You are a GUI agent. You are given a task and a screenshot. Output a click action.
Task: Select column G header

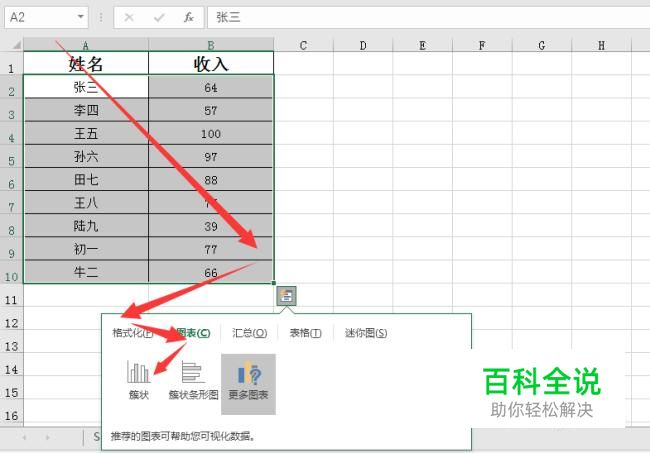542,45
